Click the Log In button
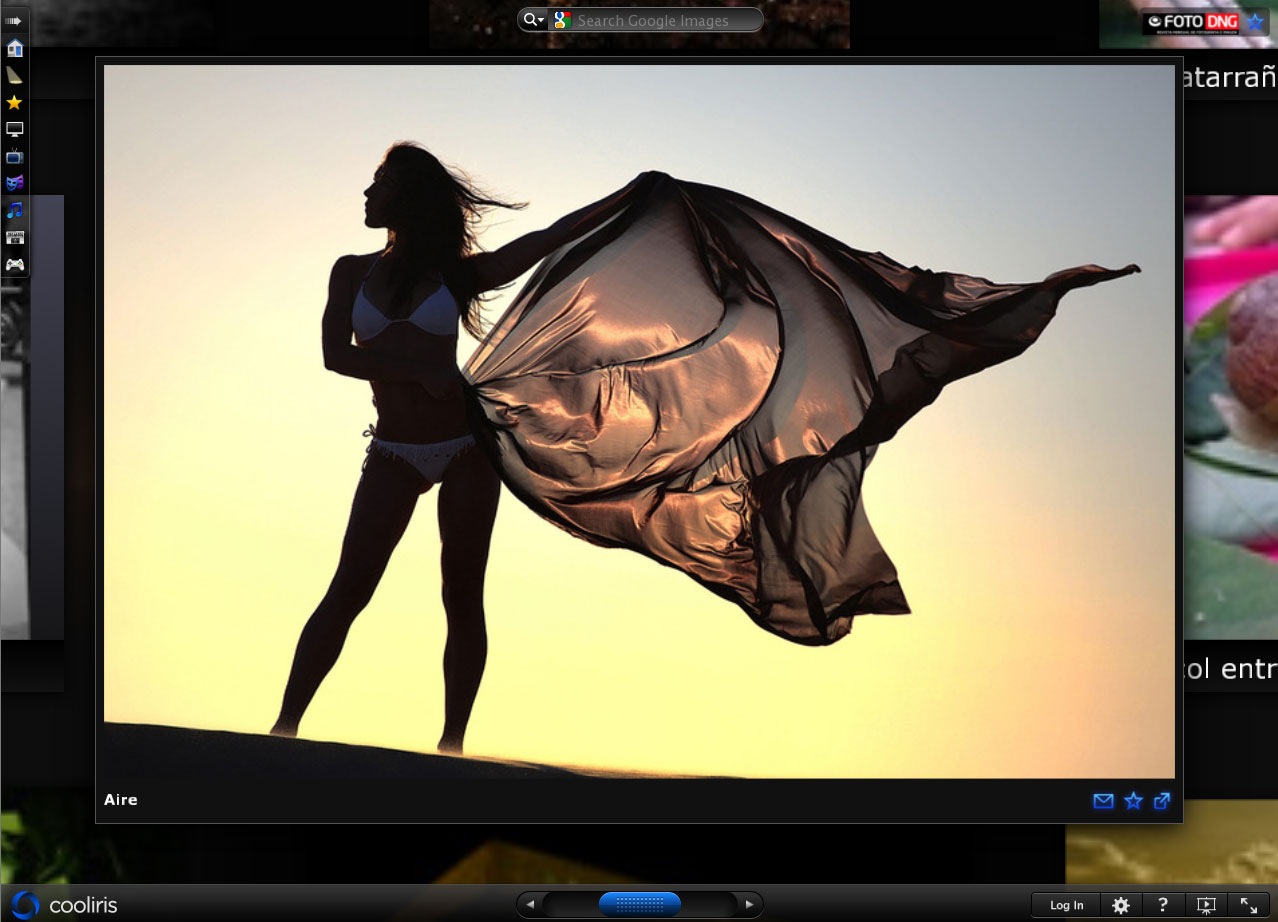The height and width of the screenshot is (922, 1278). point(1066,905)
